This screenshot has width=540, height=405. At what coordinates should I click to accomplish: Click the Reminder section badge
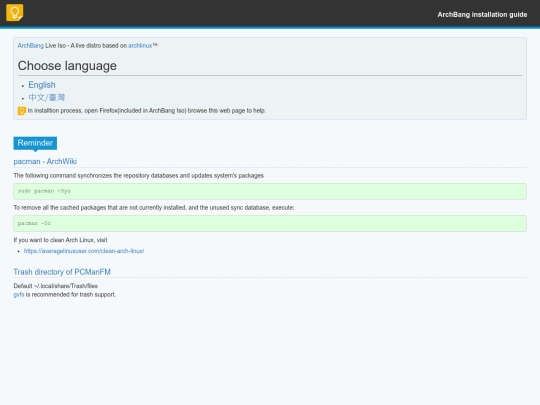click(35, 143)
